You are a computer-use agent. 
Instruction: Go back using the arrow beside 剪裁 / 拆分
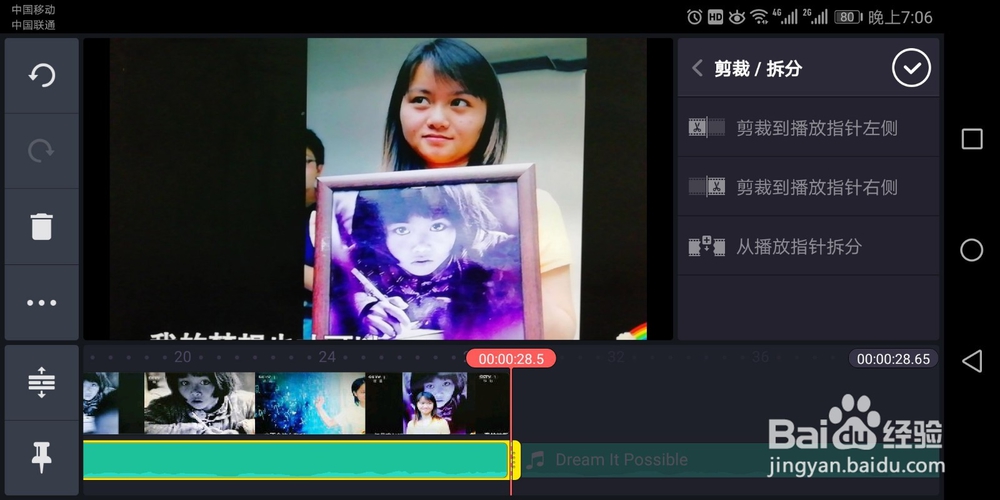click(697, 68)
